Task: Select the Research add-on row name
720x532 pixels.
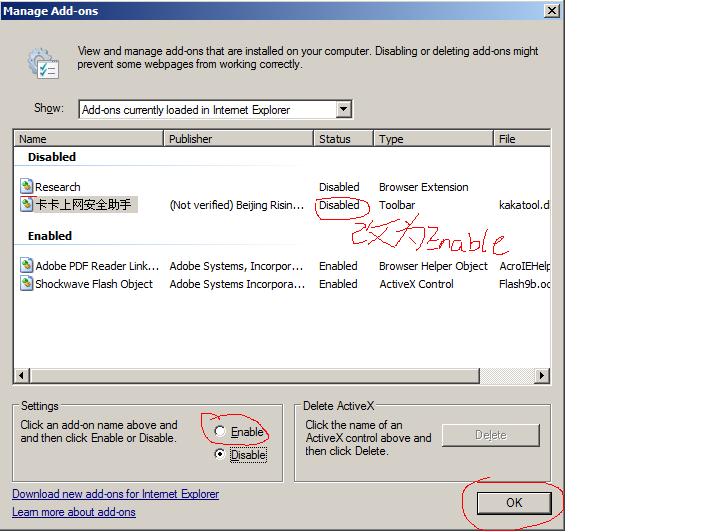Action: (x=58, y=187)
